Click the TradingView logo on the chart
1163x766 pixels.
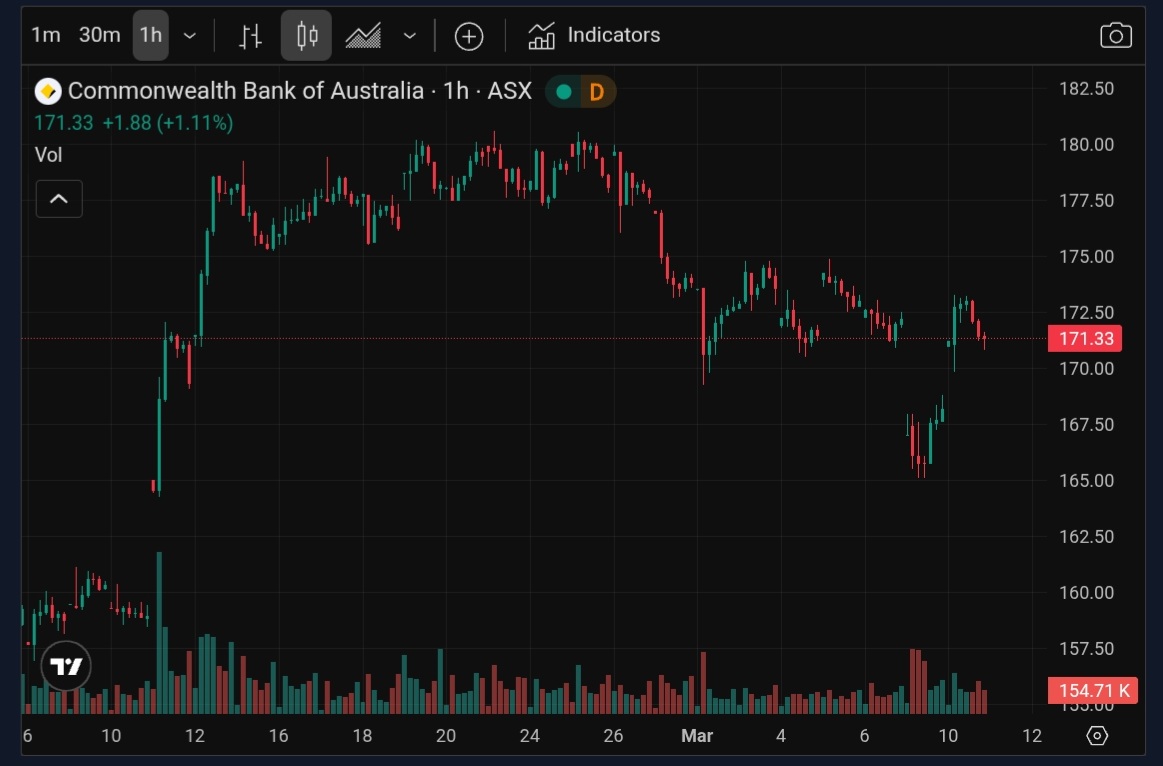[66, 666]
